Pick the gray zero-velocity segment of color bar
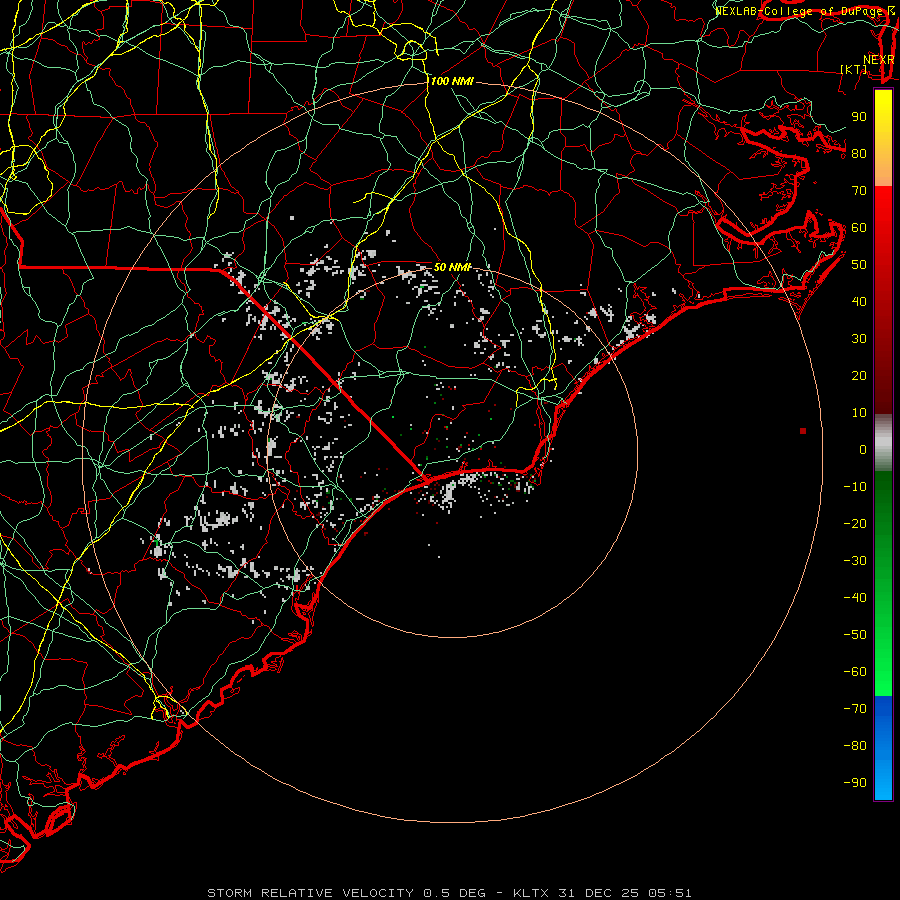900x900 pixels. 883,443
